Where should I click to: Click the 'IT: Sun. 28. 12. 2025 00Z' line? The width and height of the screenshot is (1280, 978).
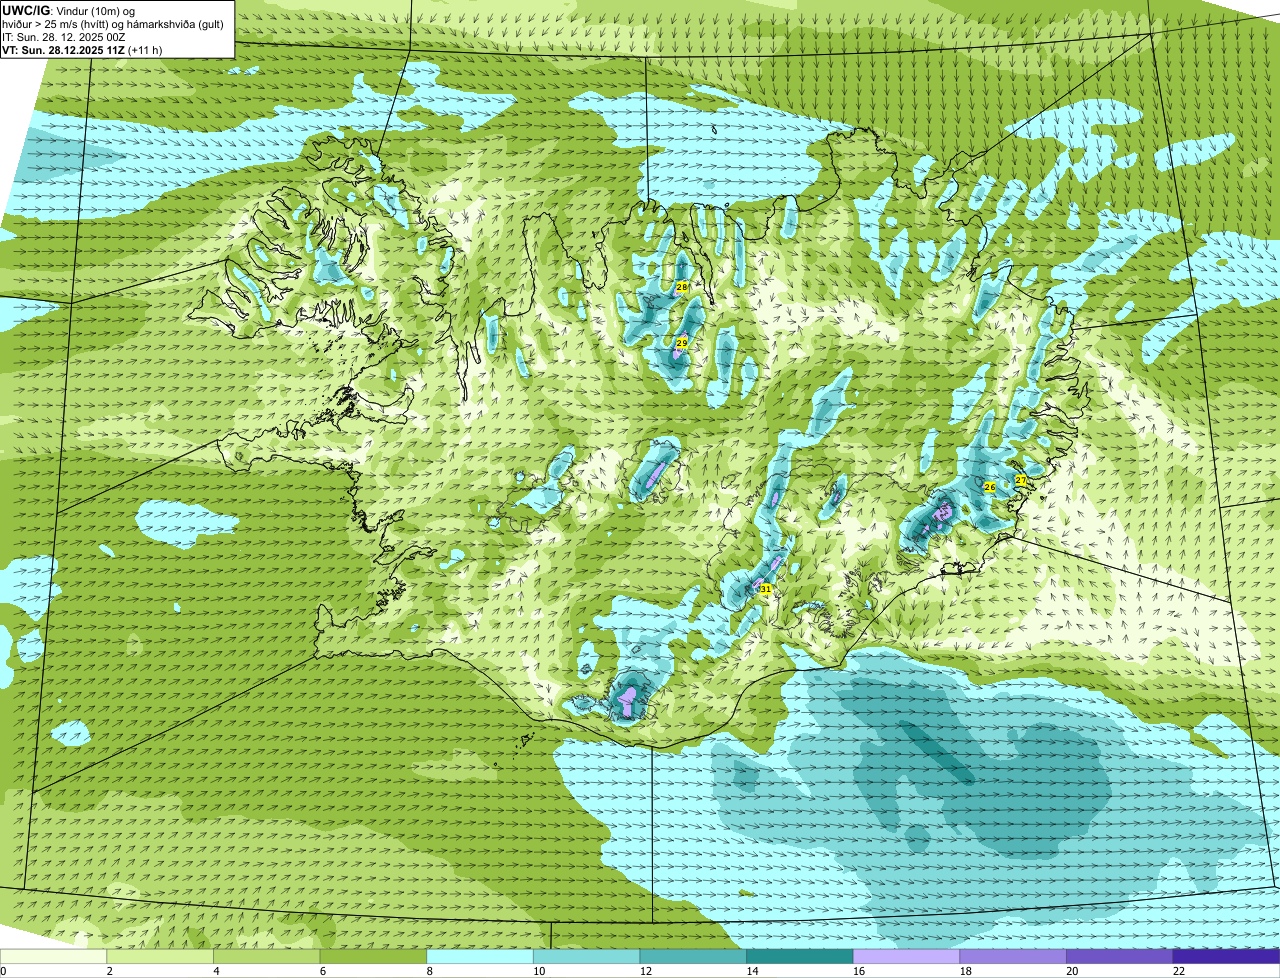point(64,37)
